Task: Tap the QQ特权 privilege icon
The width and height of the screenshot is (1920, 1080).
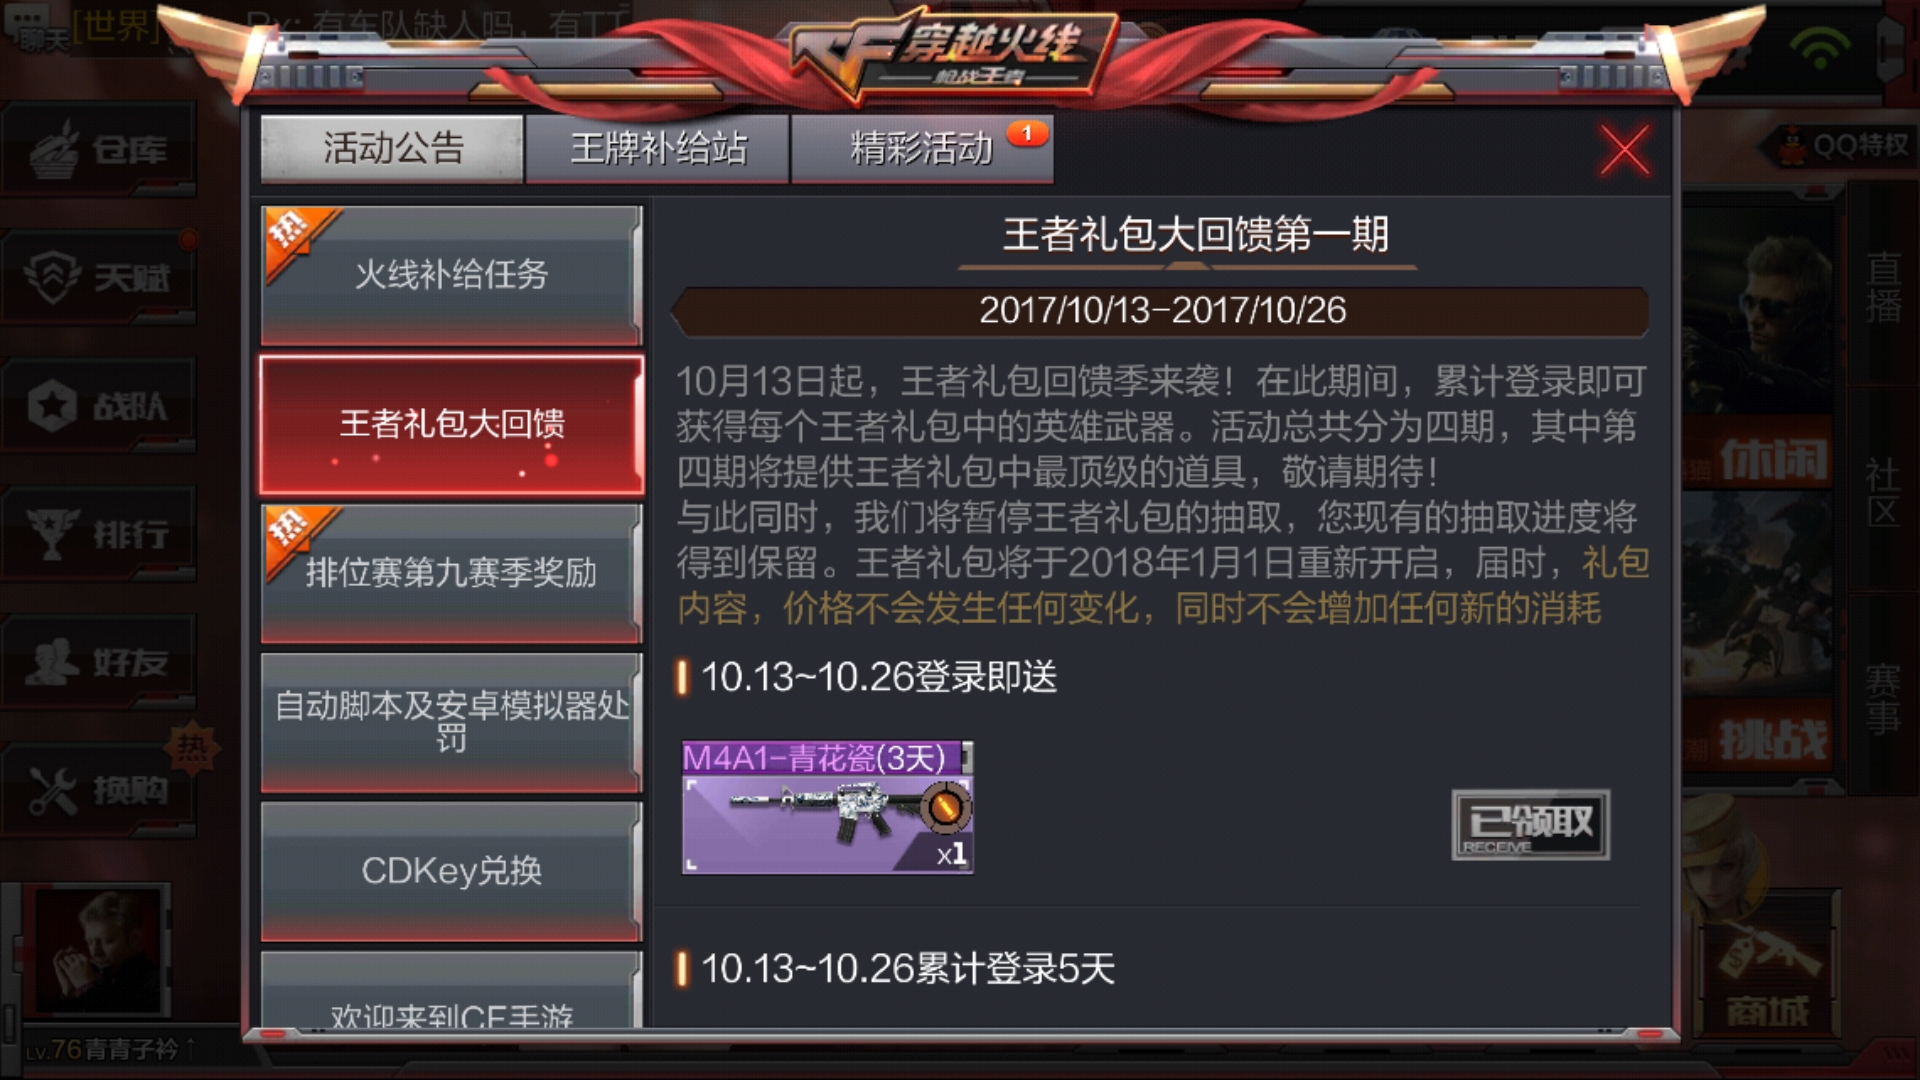Action: 1840,147
